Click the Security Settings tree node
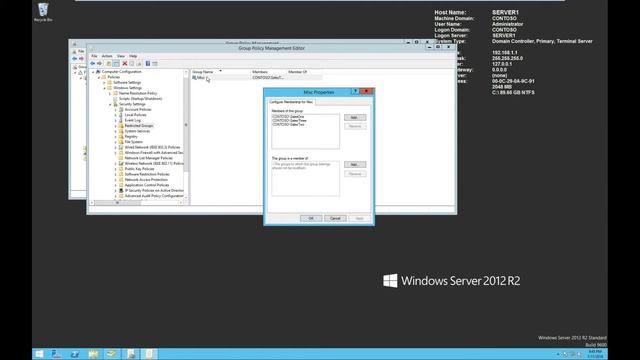Image resolution: width=640 pixels, height=360 pixels. [x=132, y=104]
